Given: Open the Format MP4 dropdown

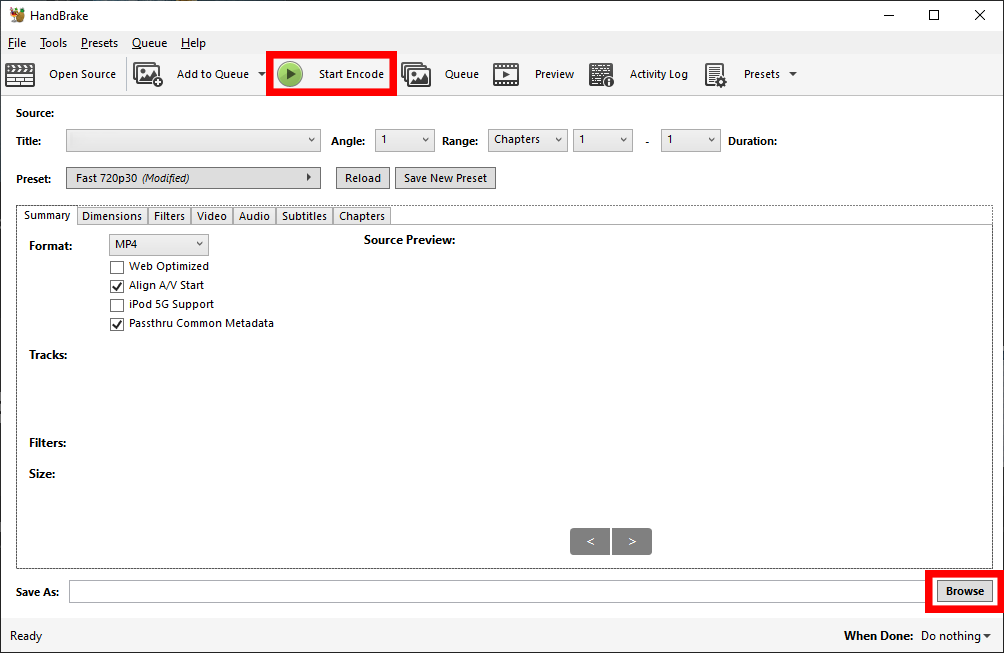Looking at the screenshot, I should coord(159,245).
